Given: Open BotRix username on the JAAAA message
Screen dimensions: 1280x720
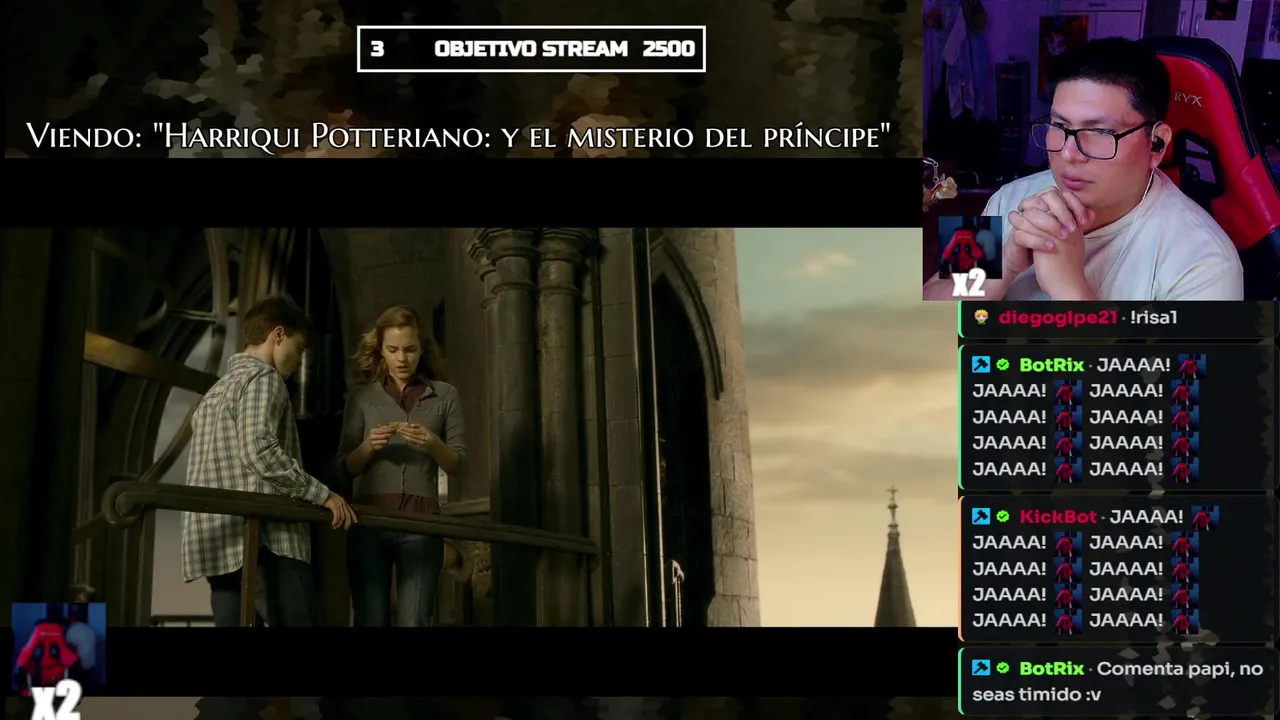Looking at the screenshot, I should coord(1051,365).
